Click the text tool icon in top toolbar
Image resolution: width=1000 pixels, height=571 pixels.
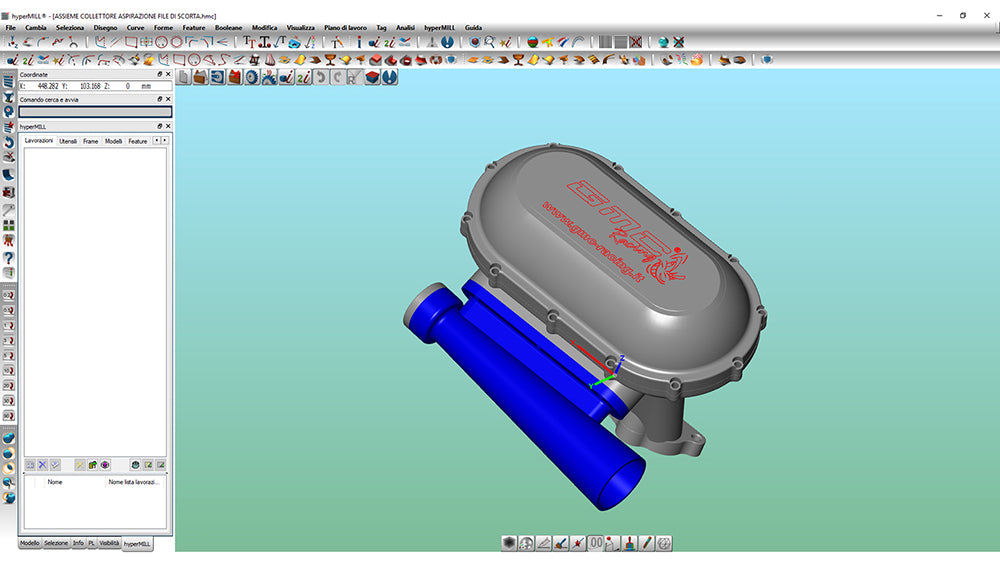tap(248, 42)
